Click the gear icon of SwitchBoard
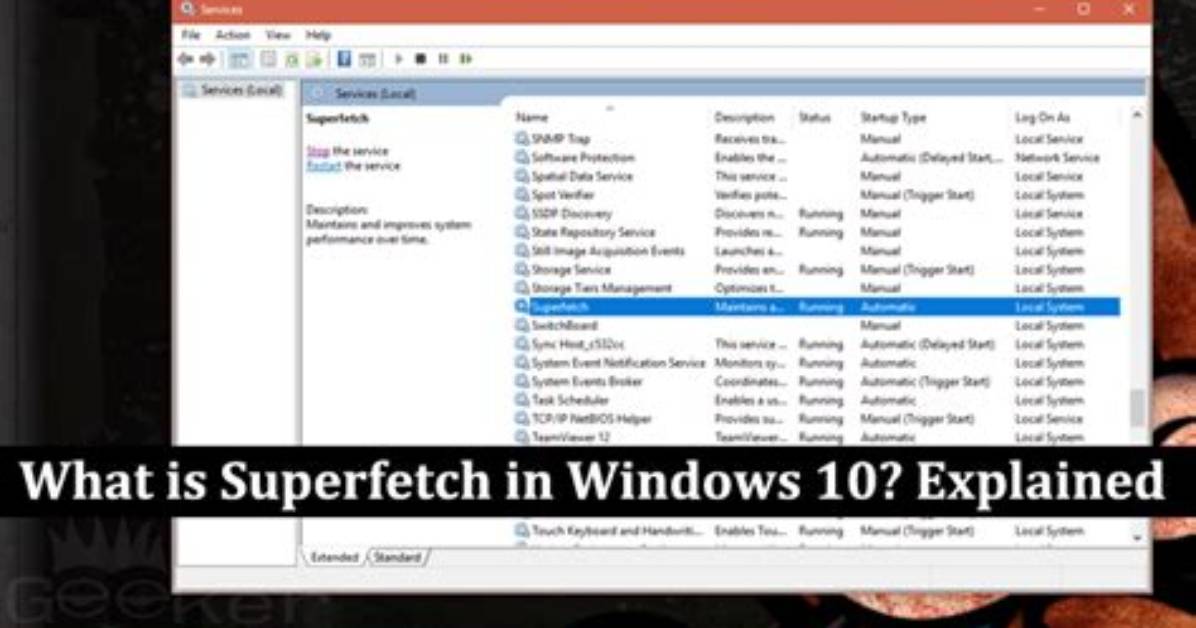The image size is (1196, 628). (x=522, y=325)
